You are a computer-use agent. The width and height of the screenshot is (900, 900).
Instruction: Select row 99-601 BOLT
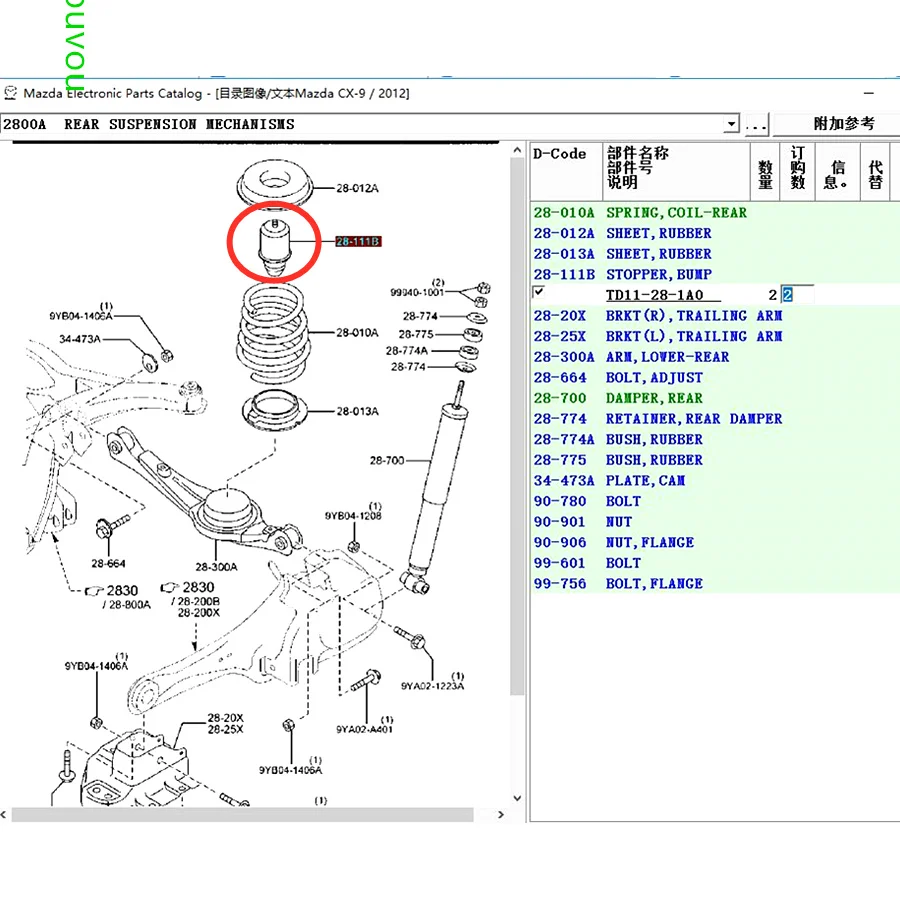click(x=715, y=563)
